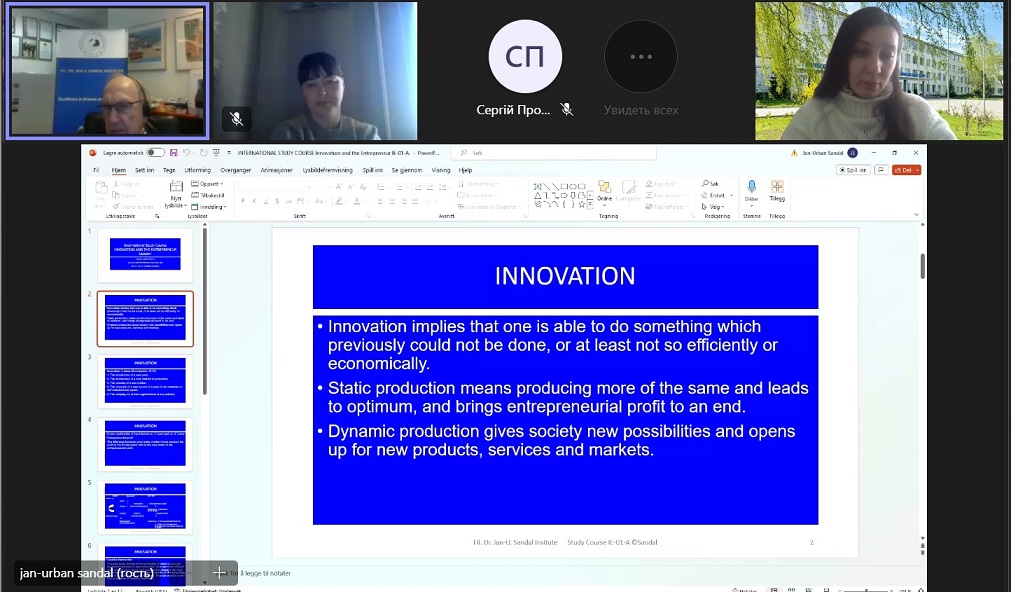Click the plus icon beside jan-urban sandal label

pos(220,573)
